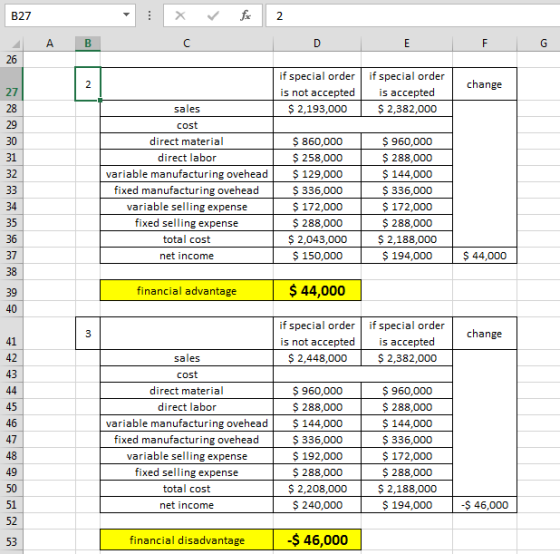This screenshot has width=560, height=554.
Task: Click the formula bar input showing 2
Action: tap(413, 15)
